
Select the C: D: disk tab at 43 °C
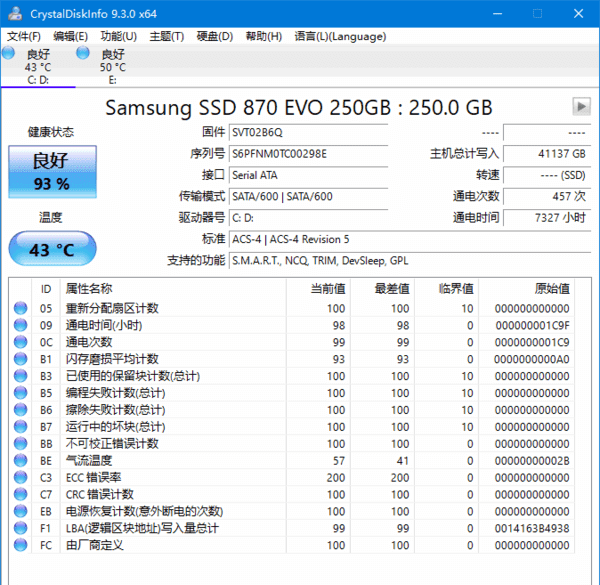(x=38, y=66)
